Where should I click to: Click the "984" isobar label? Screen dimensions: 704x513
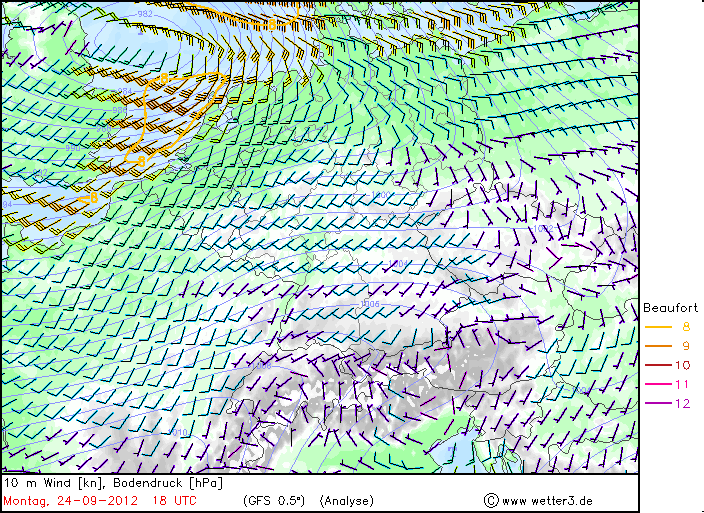coord(125,92)
